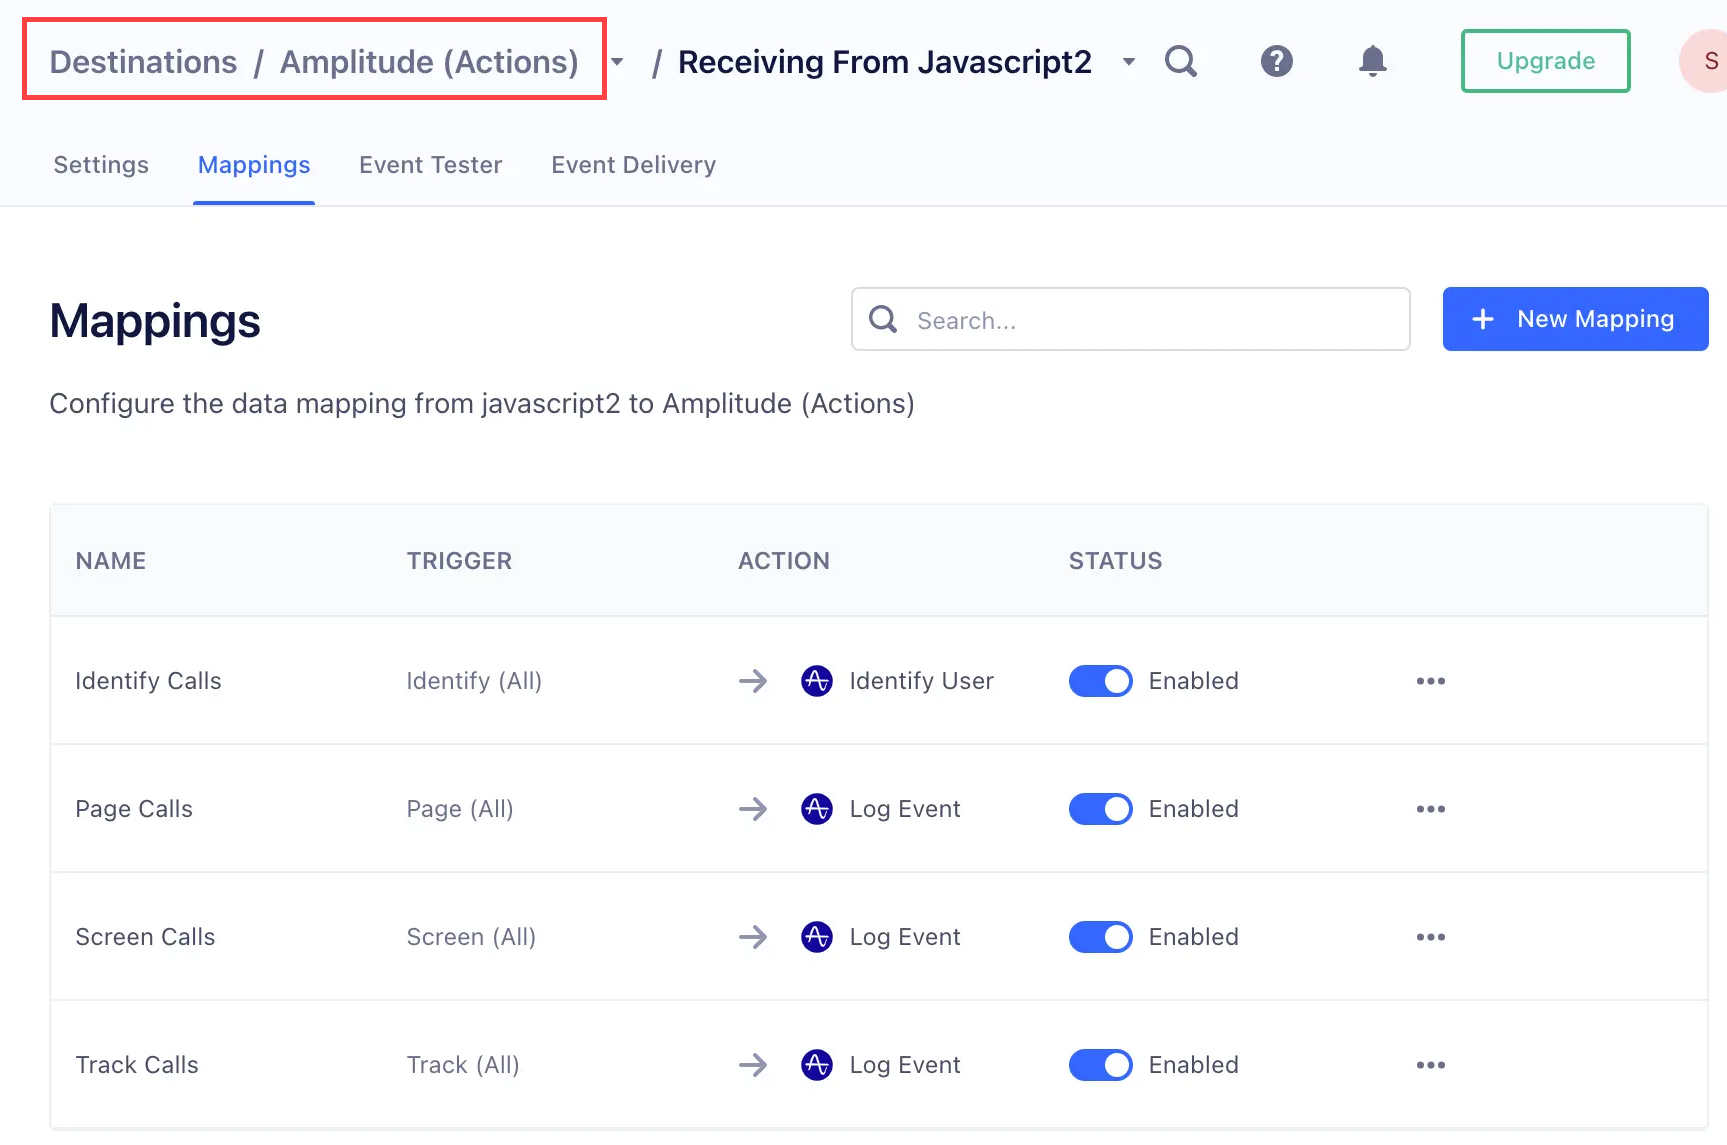Click the STATUS column header
The image size is (1727, 1145).
point(1116,561)
